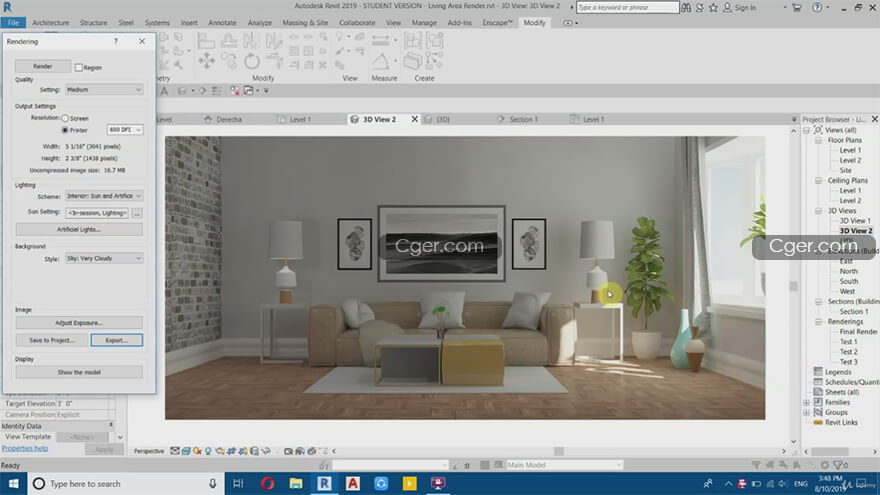Click the angular measure triangle icon
Image resolution: width=880 pixels, height=495 pixels.
[380, 61]
